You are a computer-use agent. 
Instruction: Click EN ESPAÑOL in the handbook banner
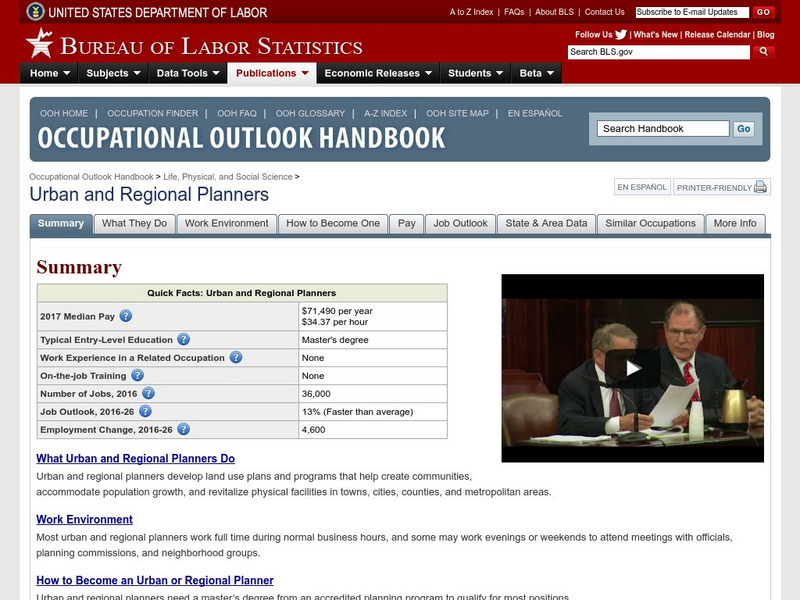click(535, 113)
